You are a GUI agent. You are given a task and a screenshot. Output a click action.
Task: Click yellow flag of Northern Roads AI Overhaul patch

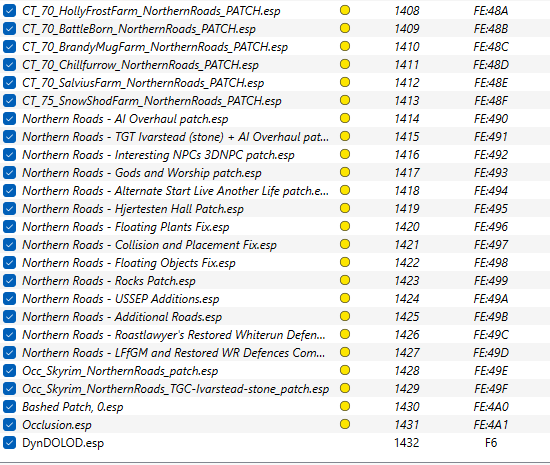click(345, 118)
